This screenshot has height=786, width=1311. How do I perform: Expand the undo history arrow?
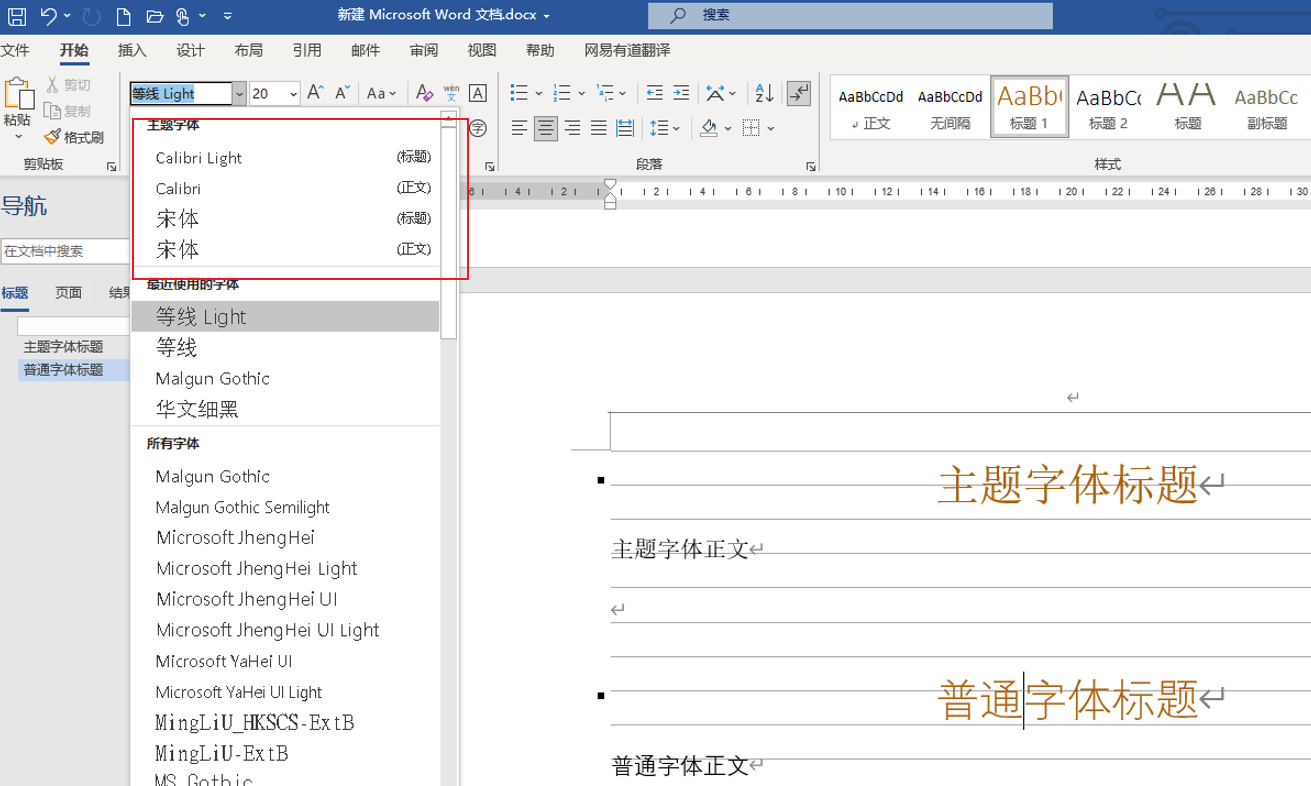coord(67,16)
